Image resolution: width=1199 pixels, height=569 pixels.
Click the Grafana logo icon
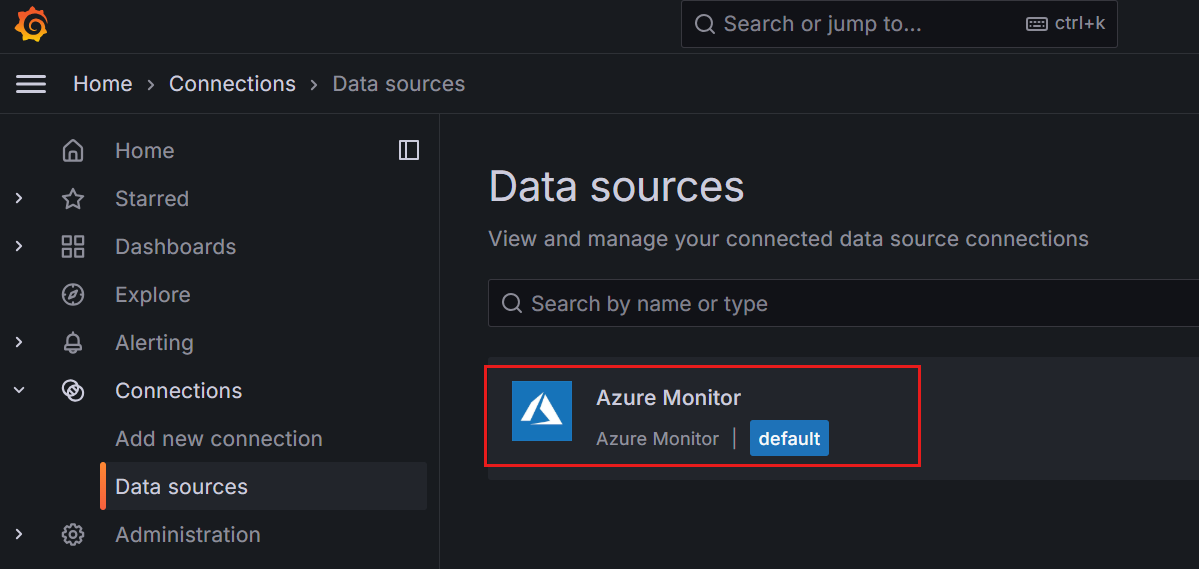(x=31, y=25)
